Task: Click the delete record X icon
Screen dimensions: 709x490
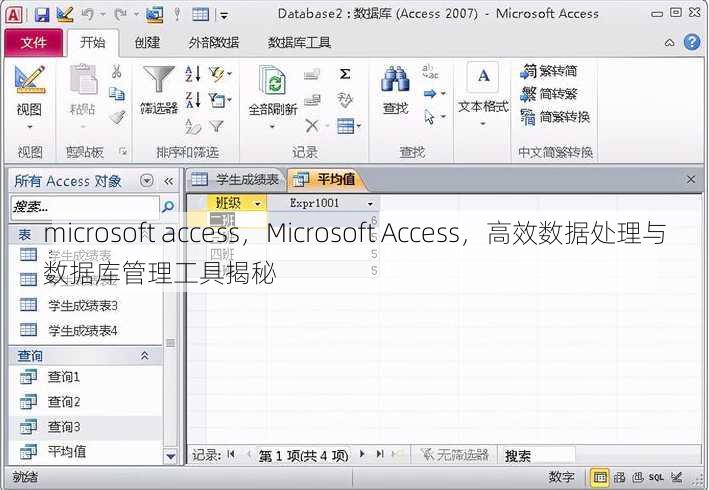Action: pyautogui.click(x=312, y=125)
